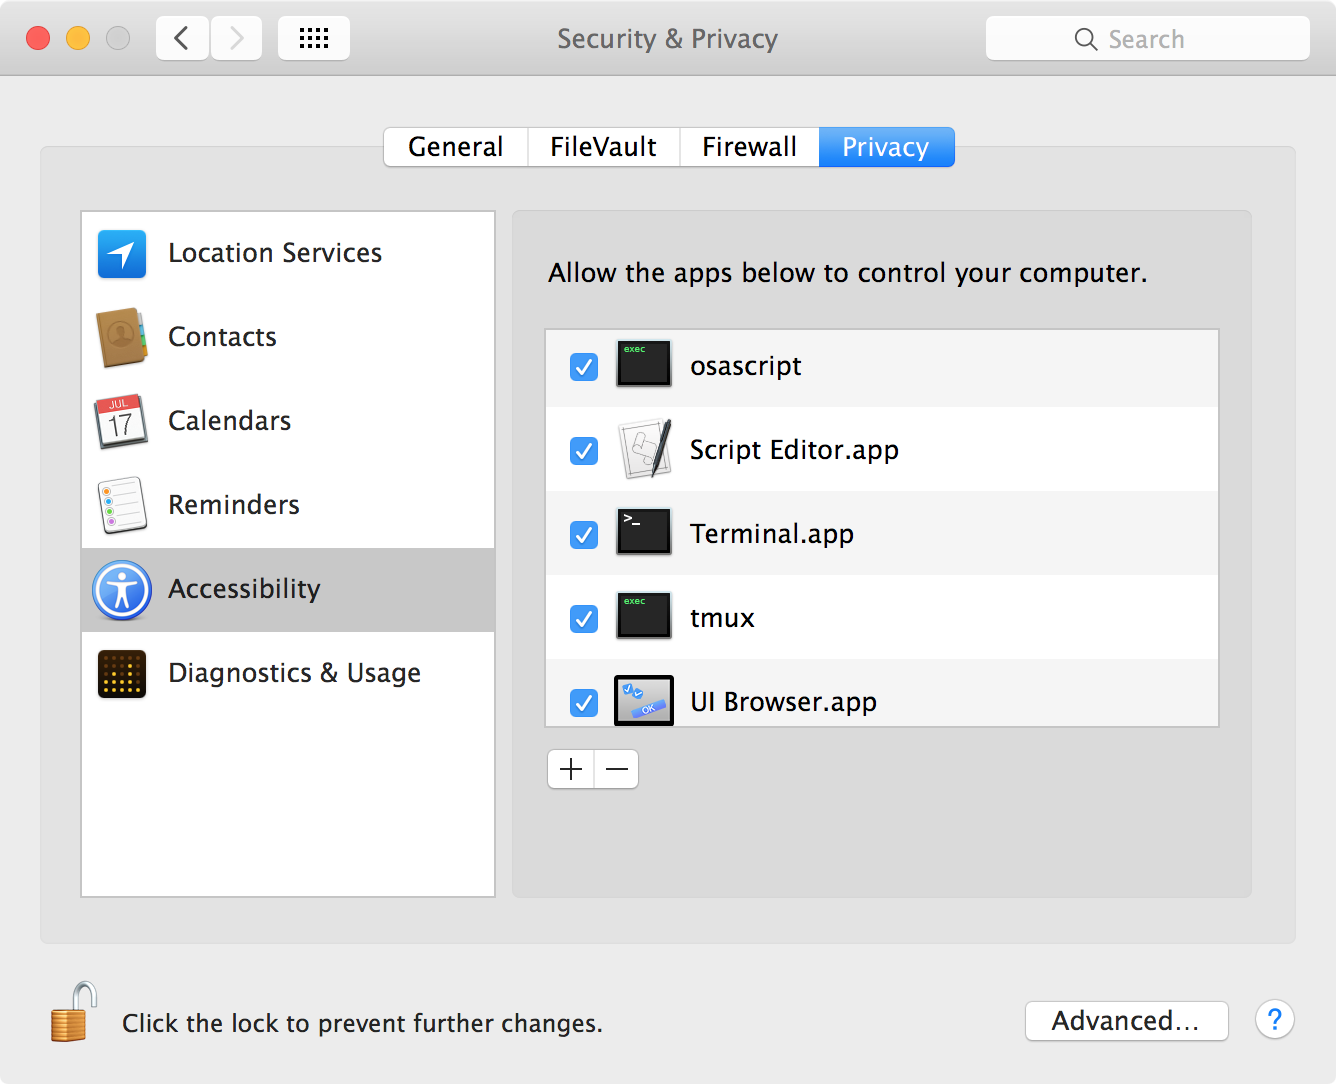Click the Diagnostics & Usage icon

pos(122,674)
